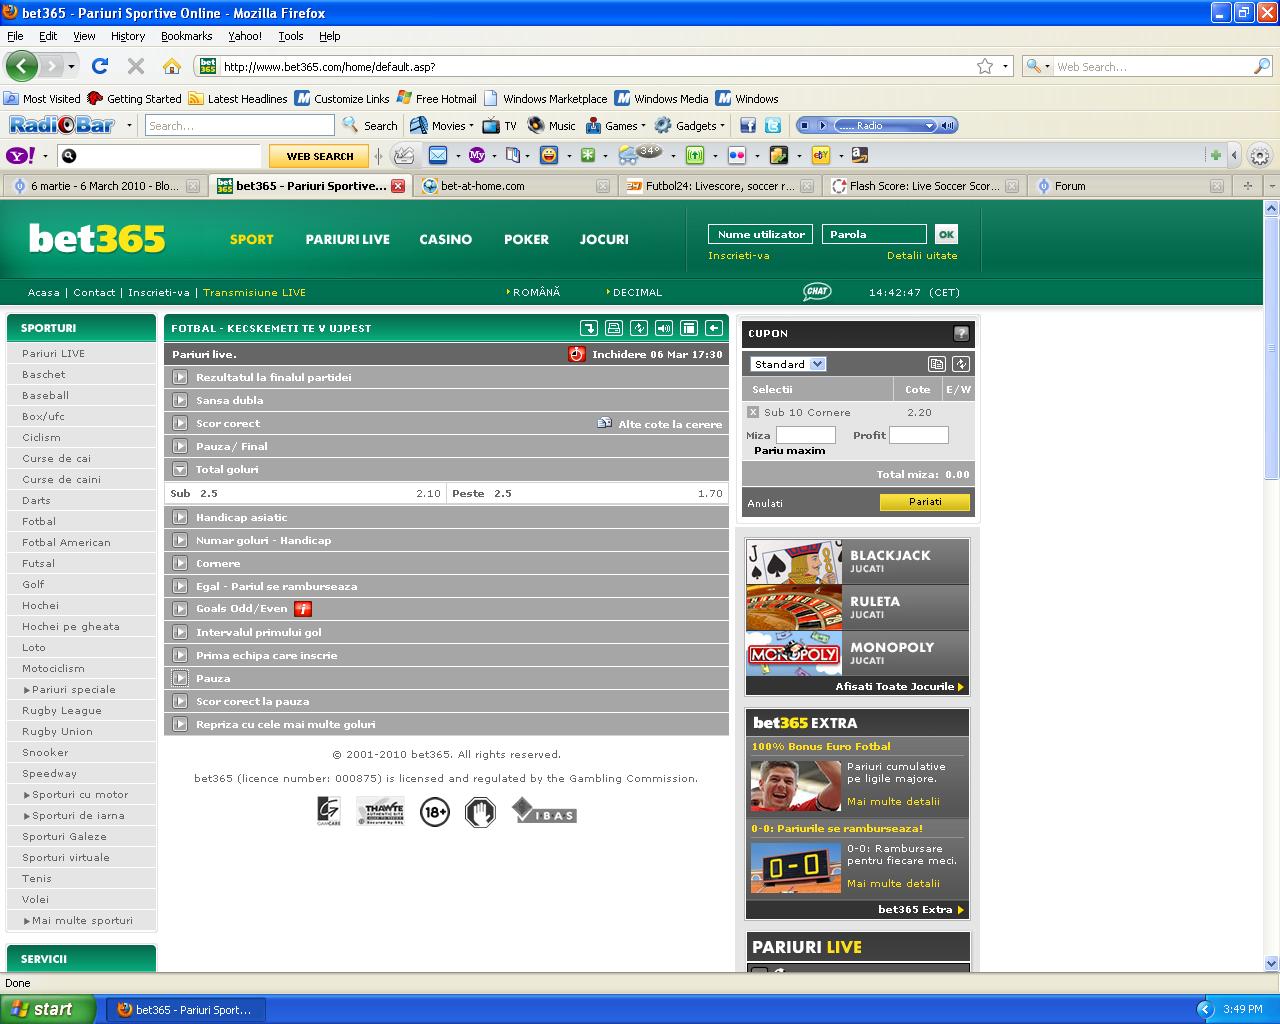Click the Anulati link in the coupon
This screenshot has width=1280, height=1024.
[x=765, y=503]
